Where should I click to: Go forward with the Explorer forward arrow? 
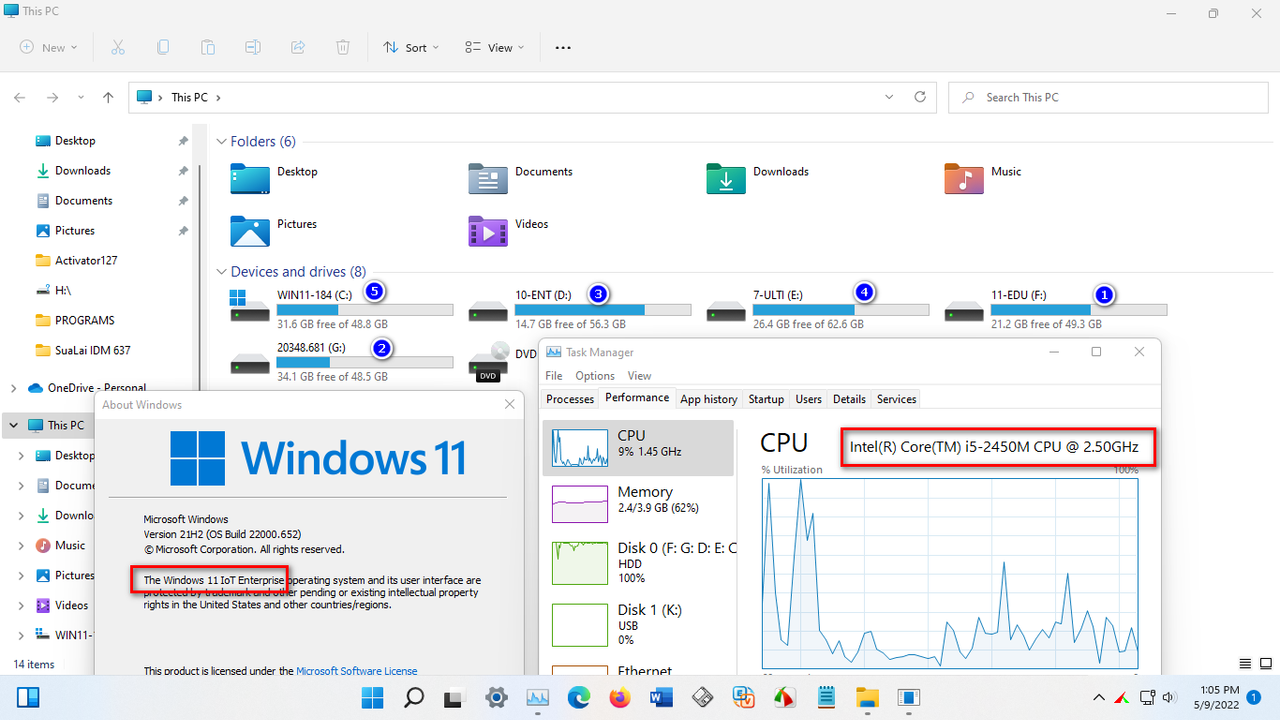(52, 97)
